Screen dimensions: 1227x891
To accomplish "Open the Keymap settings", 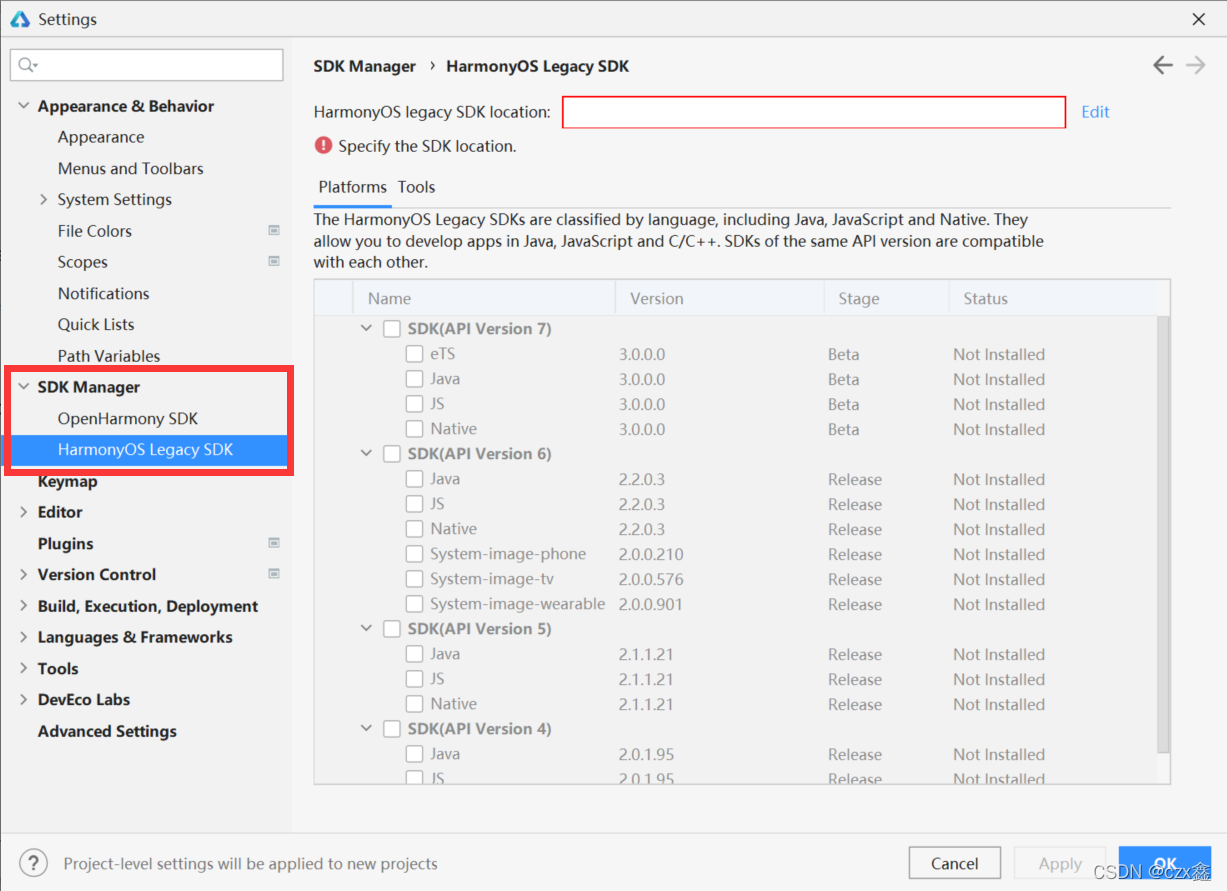I will (x=68, y=481).
